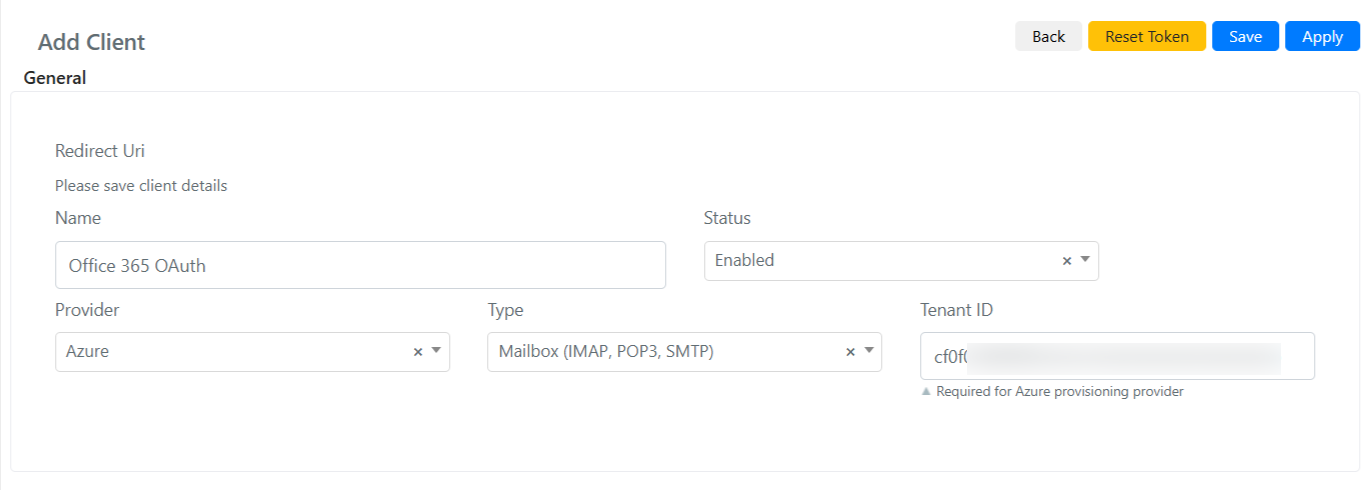The width and height of the screenshot is (1366, 490).
Task: Clear the Type Mailbox selection x icon
Action: tap(850, 352)
